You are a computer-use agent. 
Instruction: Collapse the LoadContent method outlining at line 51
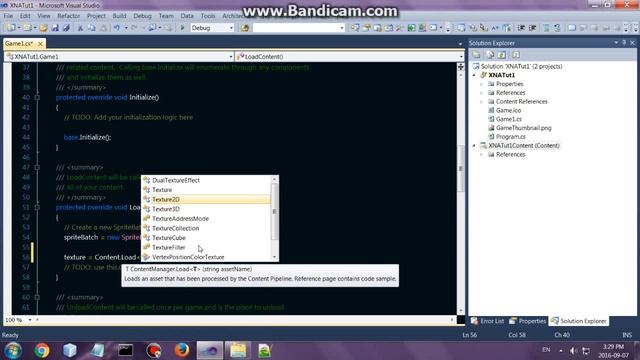(x=37, y=207)
